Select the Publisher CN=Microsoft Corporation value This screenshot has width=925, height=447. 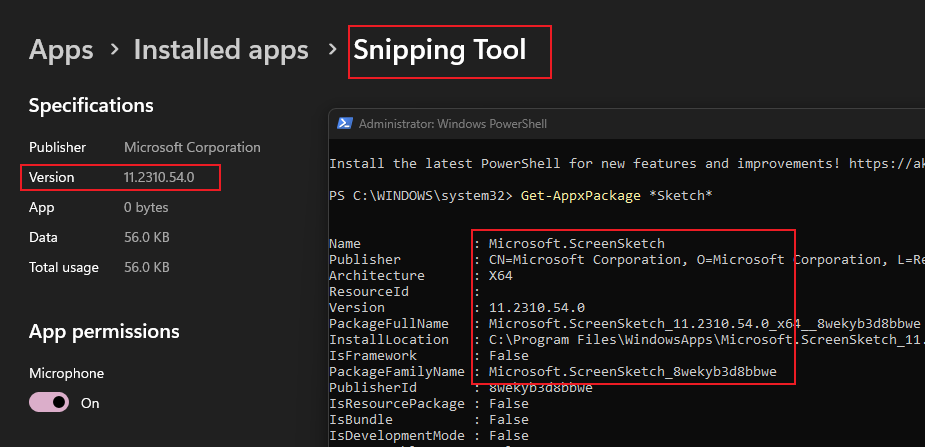pyautogui.click(x=707, y=259)
